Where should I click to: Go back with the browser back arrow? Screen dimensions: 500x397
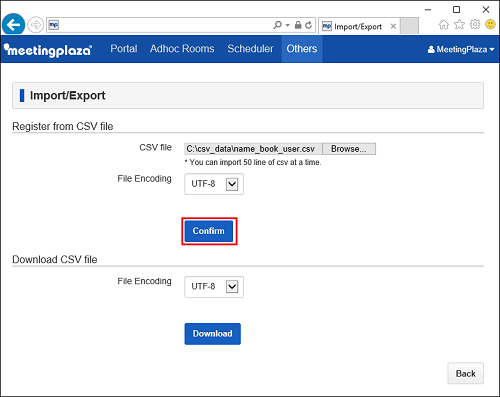13,25
